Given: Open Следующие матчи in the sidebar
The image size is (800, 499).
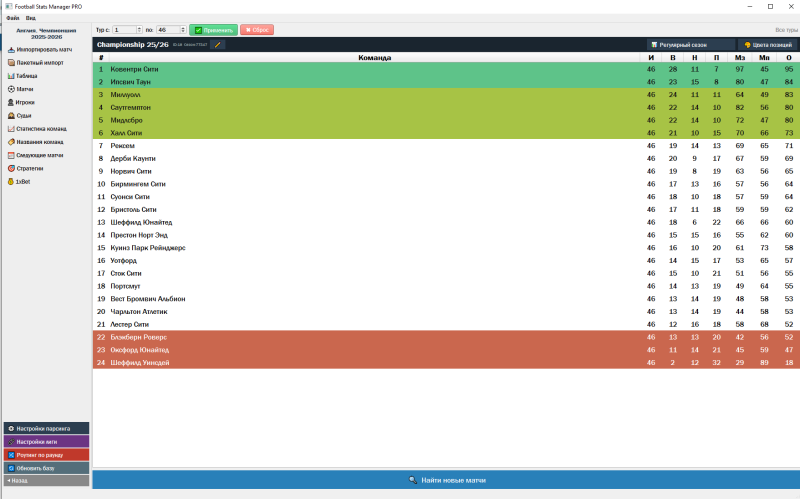Looking at the screenshot, I should click(x=36, y=156).
